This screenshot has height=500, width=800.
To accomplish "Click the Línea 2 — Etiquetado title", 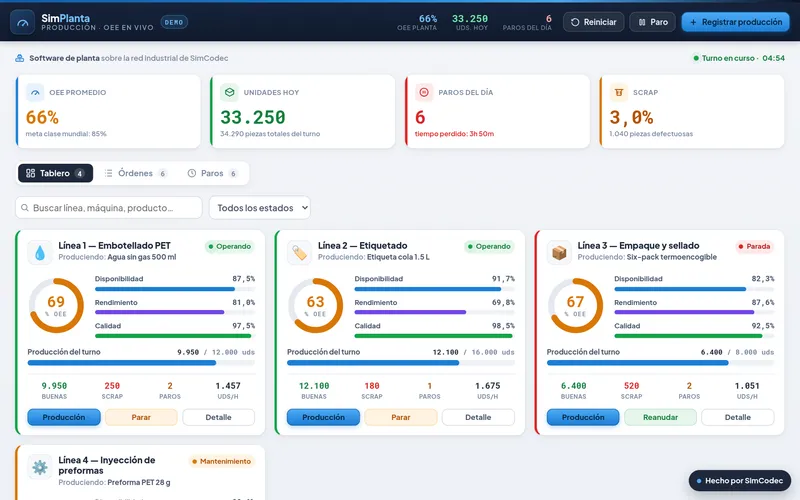I will click(363, 245).
